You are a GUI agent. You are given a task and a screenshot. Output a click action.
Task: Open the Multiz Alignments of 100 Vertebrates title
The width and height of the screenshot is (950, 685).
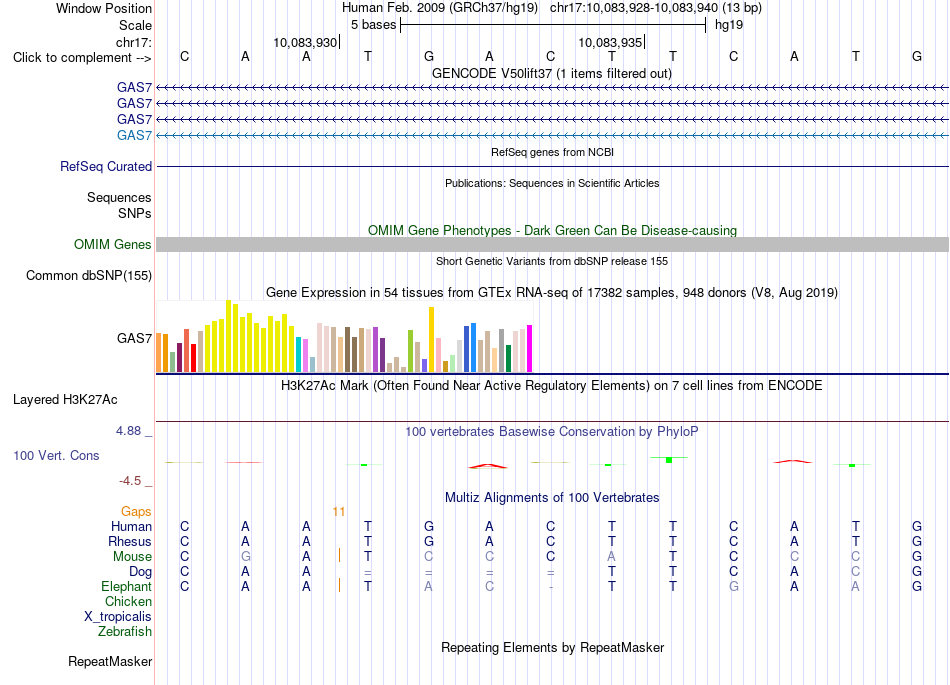tap(552, 498)
